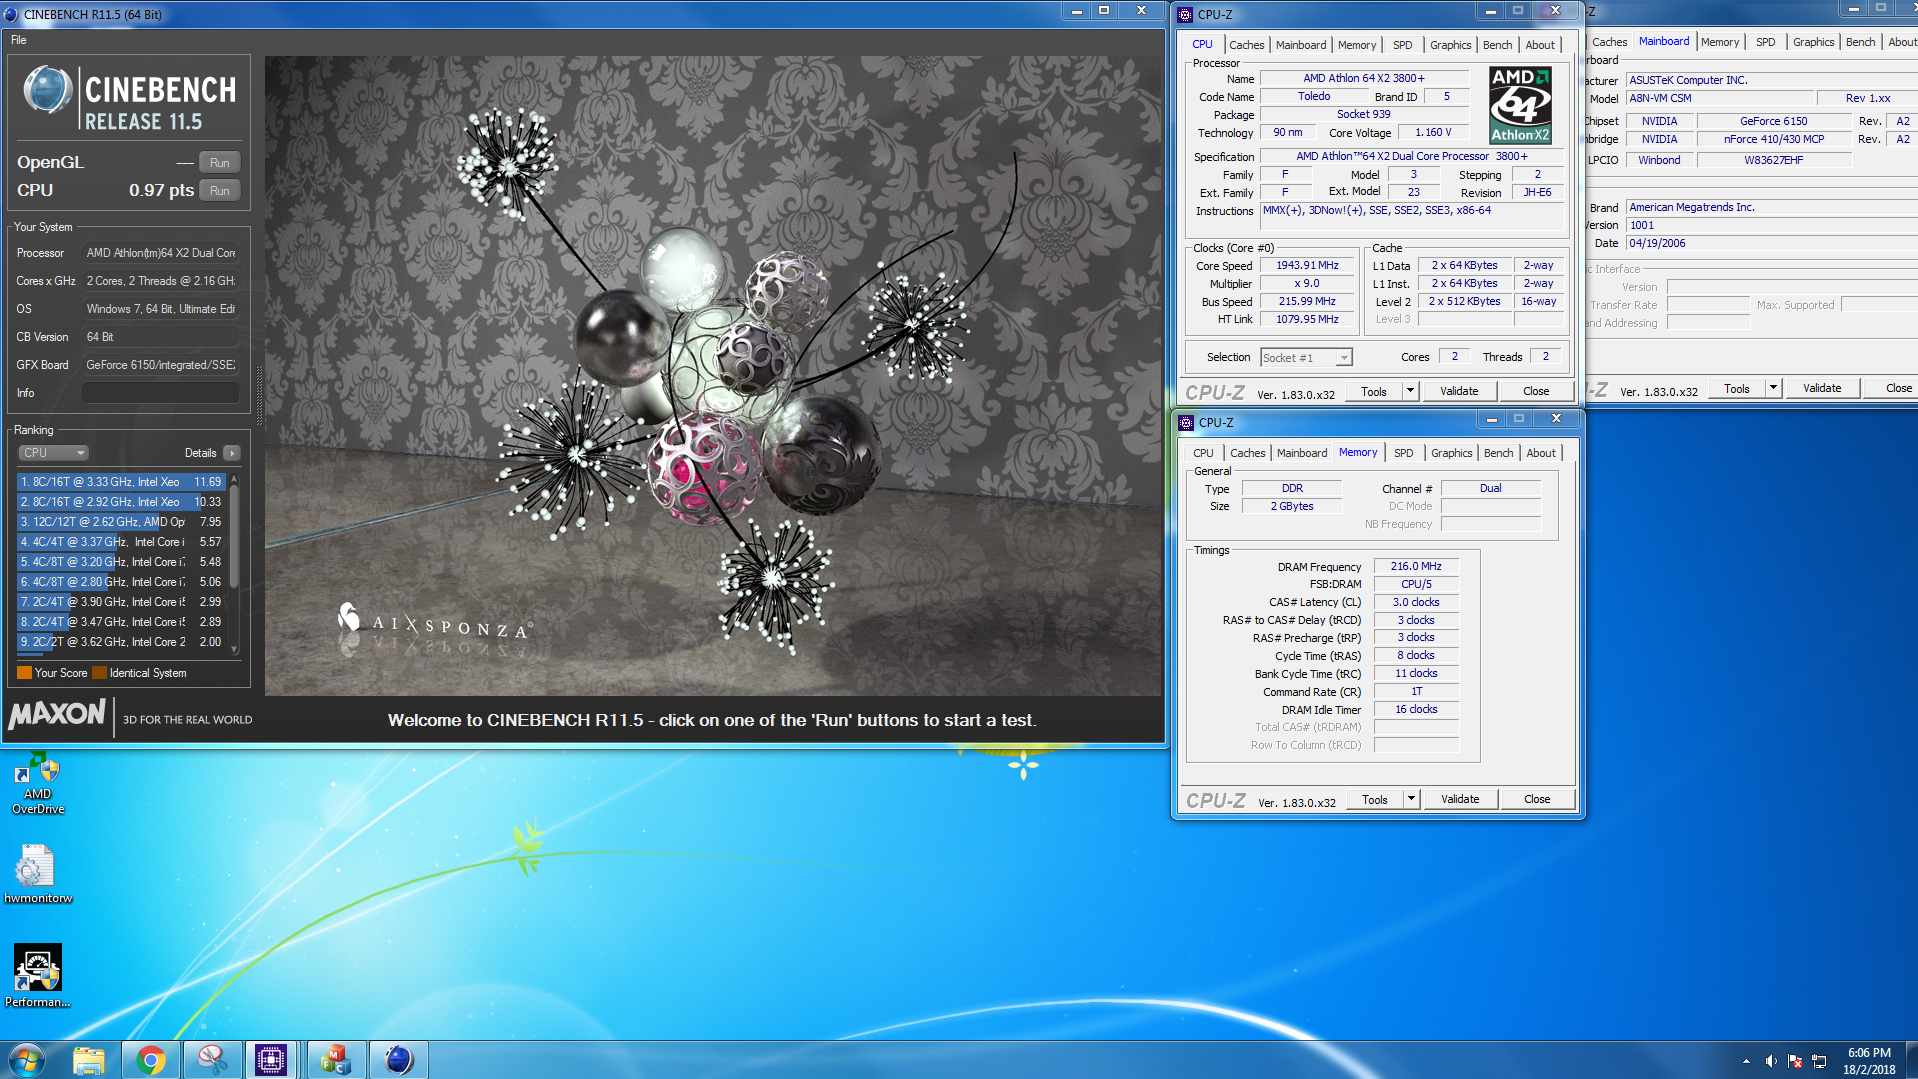Select ranking row 3 AMD Opteron 7.95
1918x1079 pixels.
pos(121,522)
